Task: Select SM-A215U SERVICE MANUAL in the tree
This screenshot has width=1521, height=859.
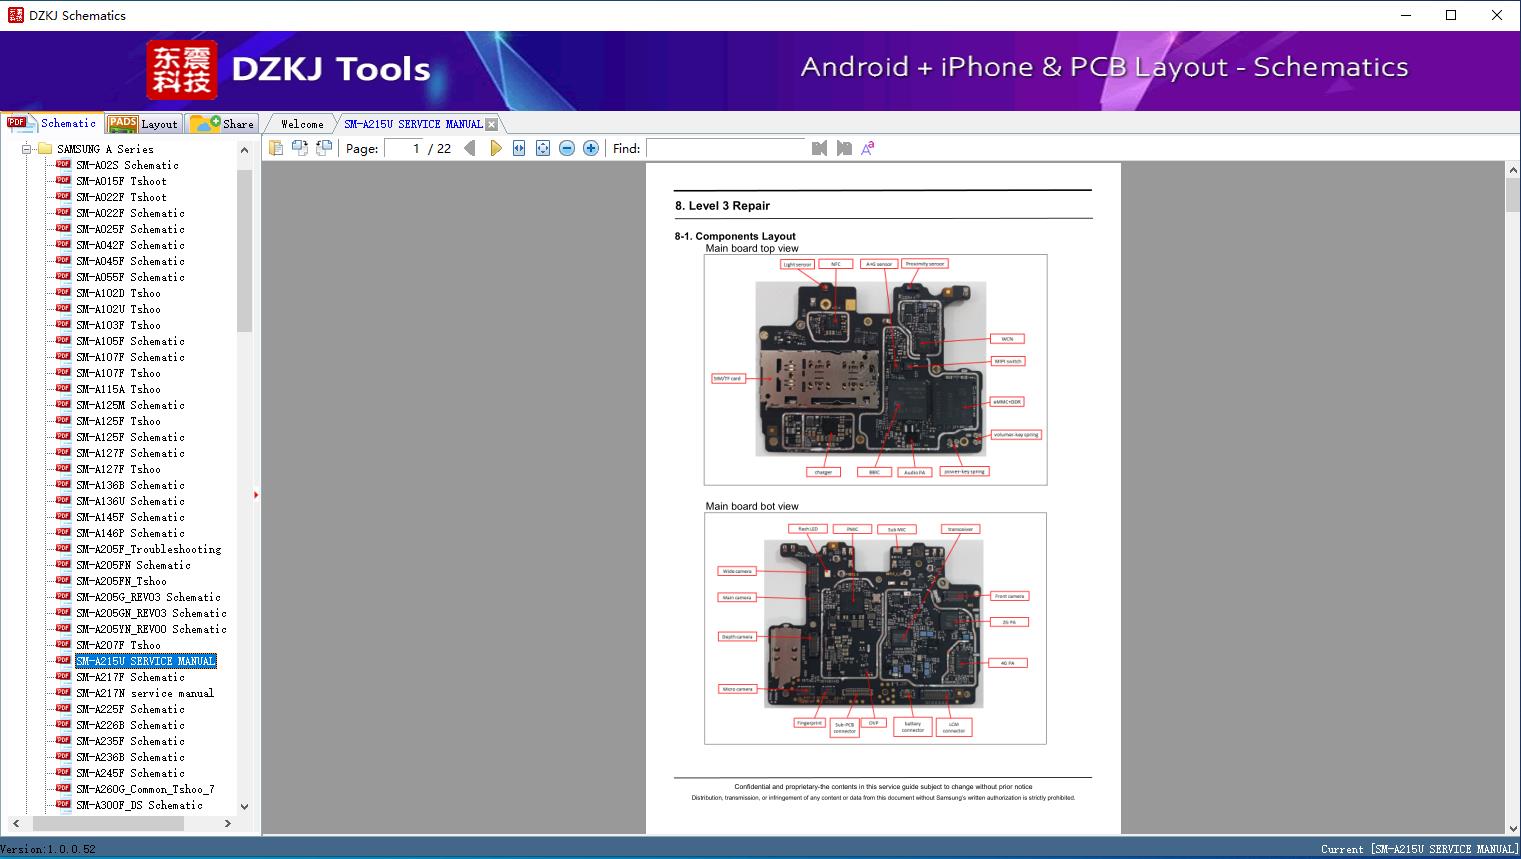Action: click(x=146, y=661)
